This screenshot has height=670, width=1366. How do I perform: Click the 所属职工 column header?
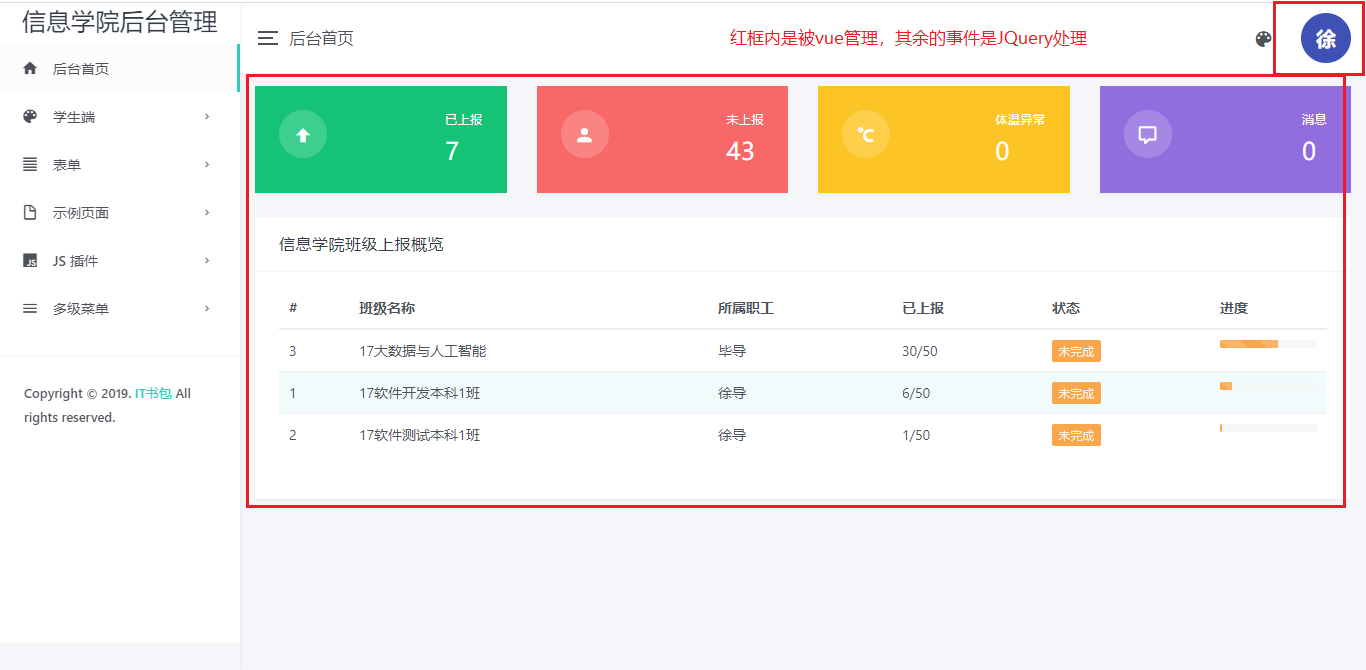click(x=746, y=308)
